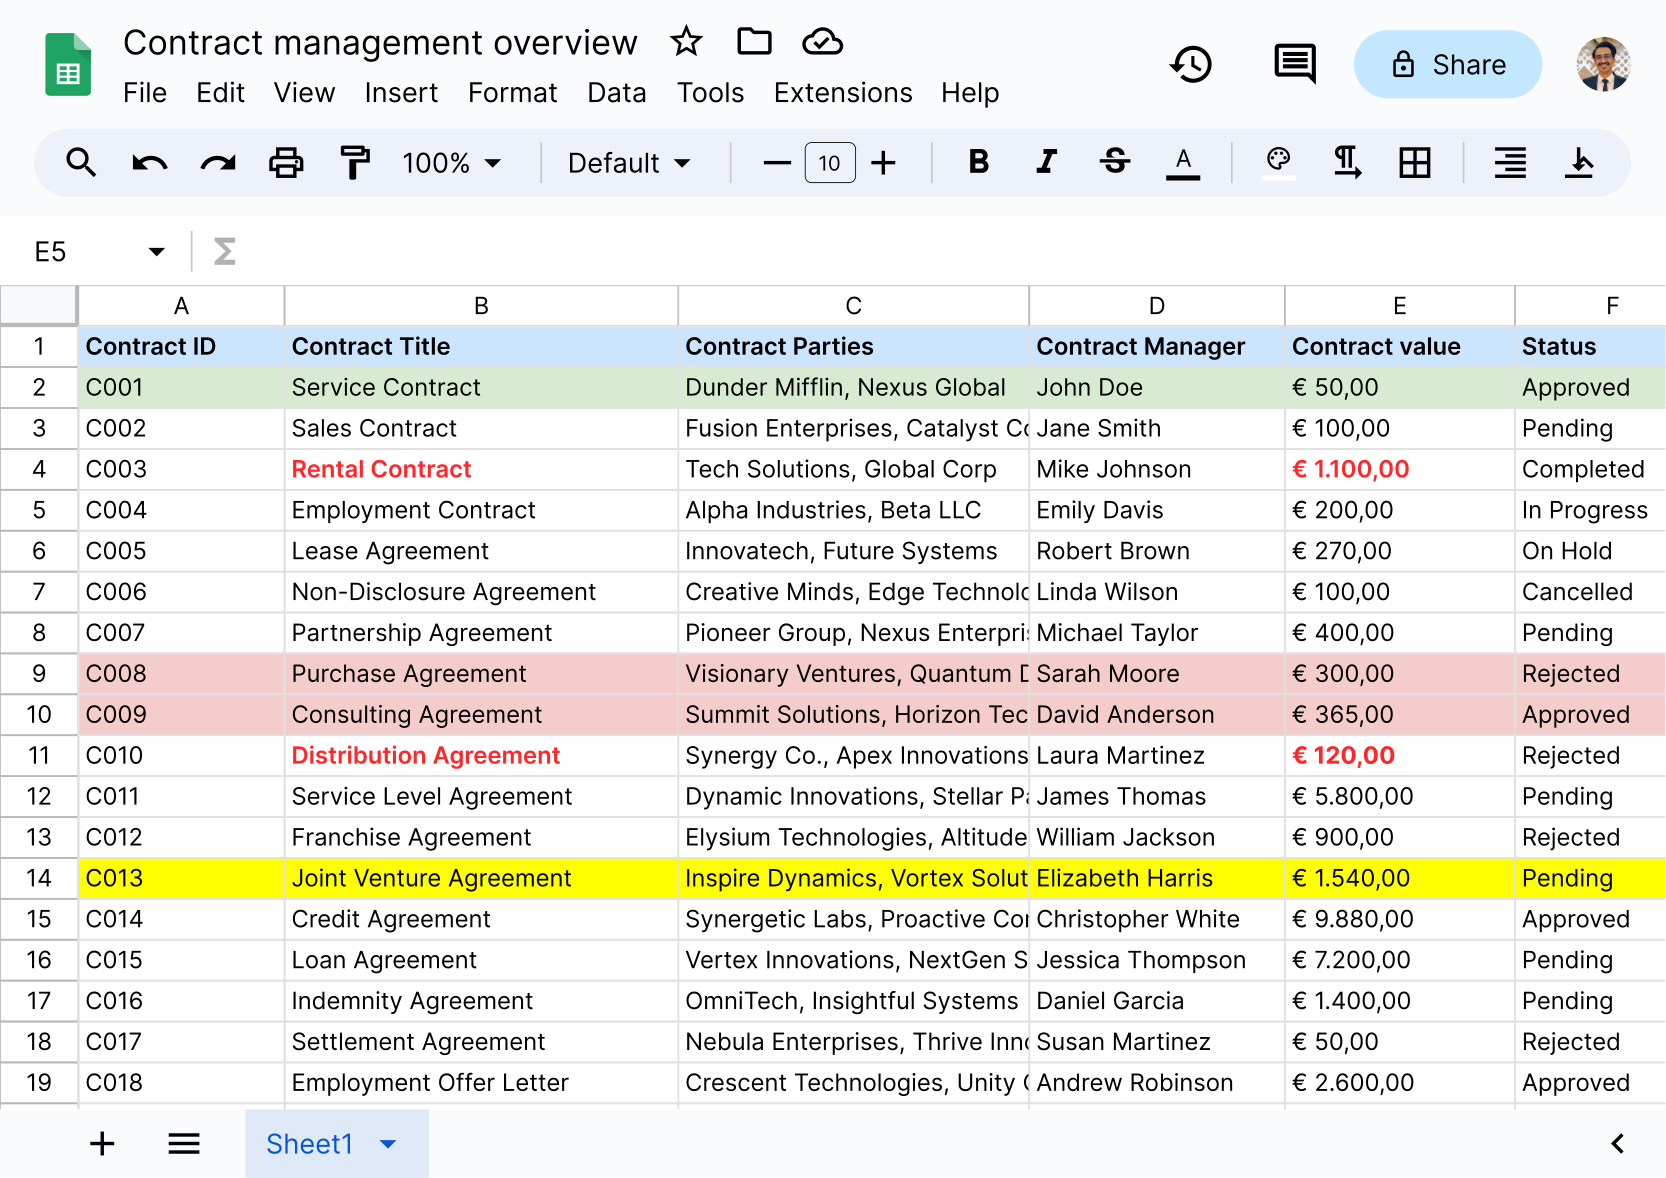The width and height of the screenshot is (1666, 1178).
Task: Click the font size input field
Action: [829, 163]
